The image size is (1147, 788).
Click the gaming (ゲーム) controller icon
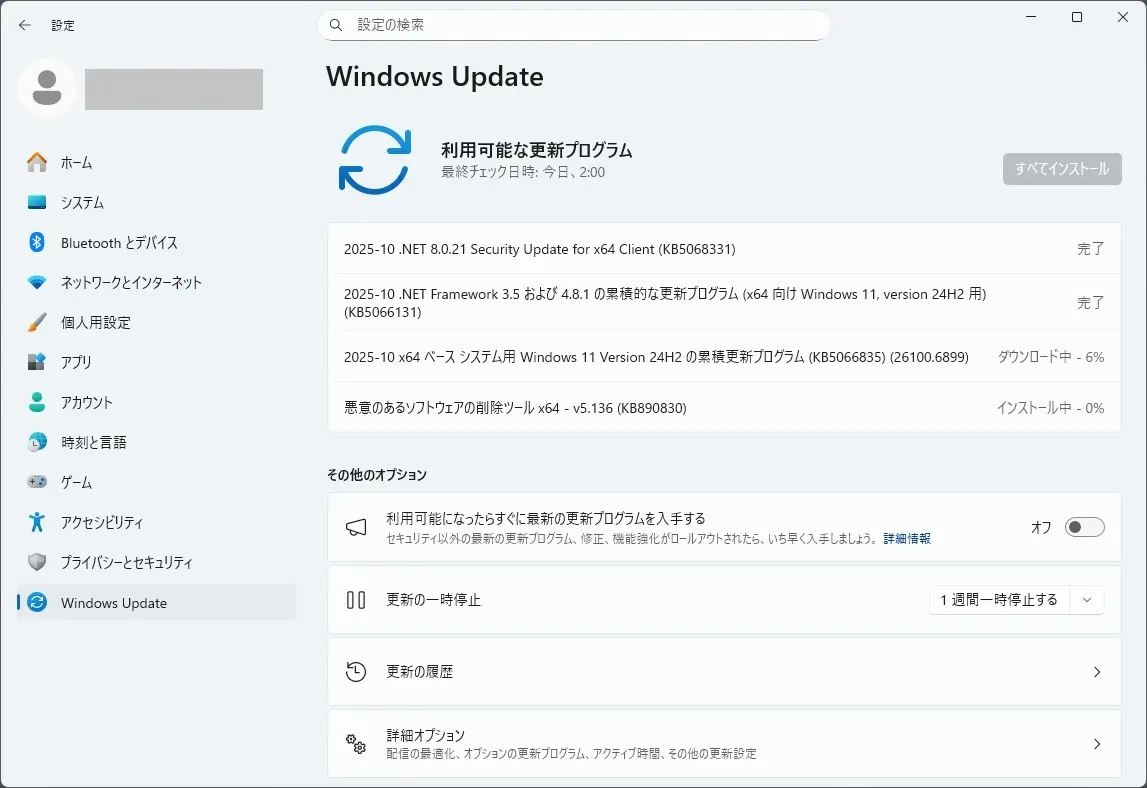click(37, 482)
